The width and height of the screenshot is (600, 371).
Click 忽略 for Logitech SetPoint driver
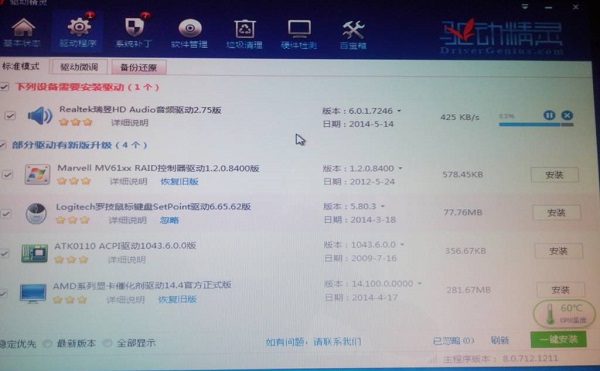tap(170, 220)
